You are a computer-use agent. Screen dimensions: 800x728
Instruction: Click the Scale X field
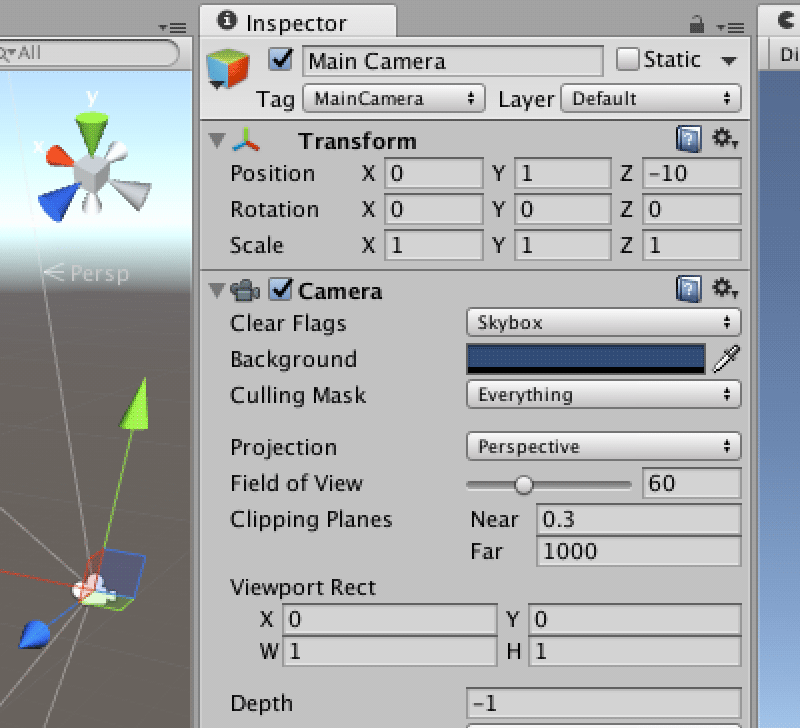[x=433, y=245]
